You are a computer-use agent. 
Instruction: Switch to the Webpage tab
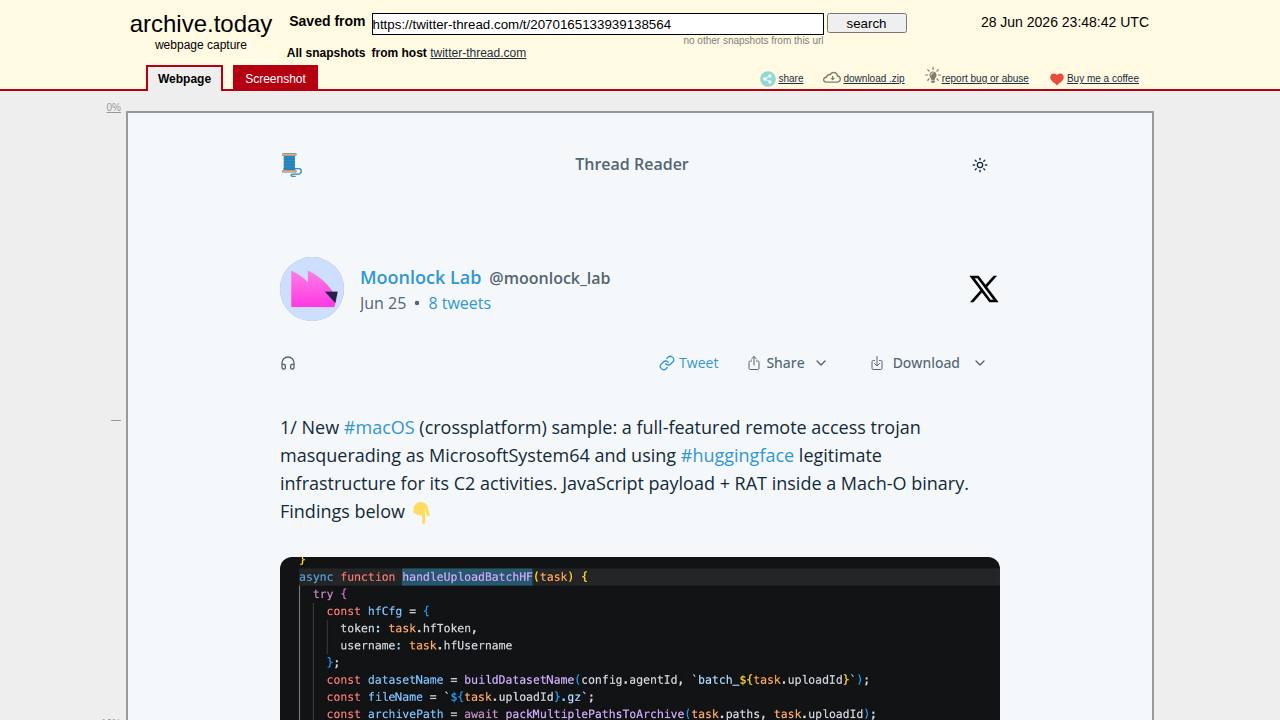click(x=184, y=78)
